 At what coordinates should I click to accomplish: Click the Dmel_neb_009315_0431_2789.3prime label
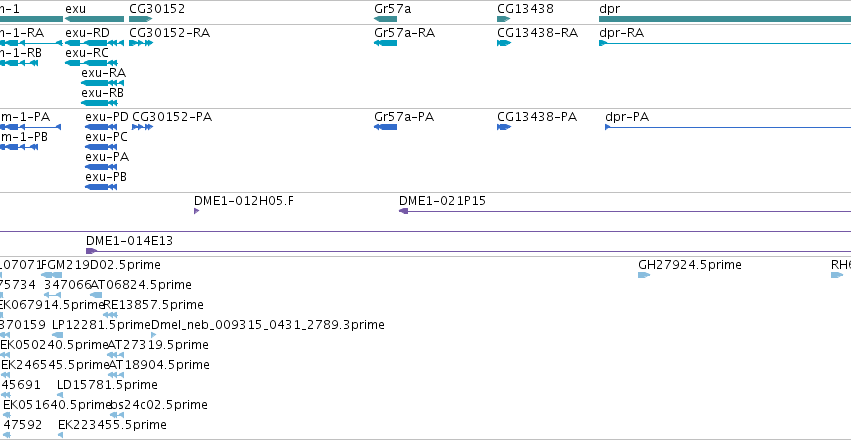[268, 326]
